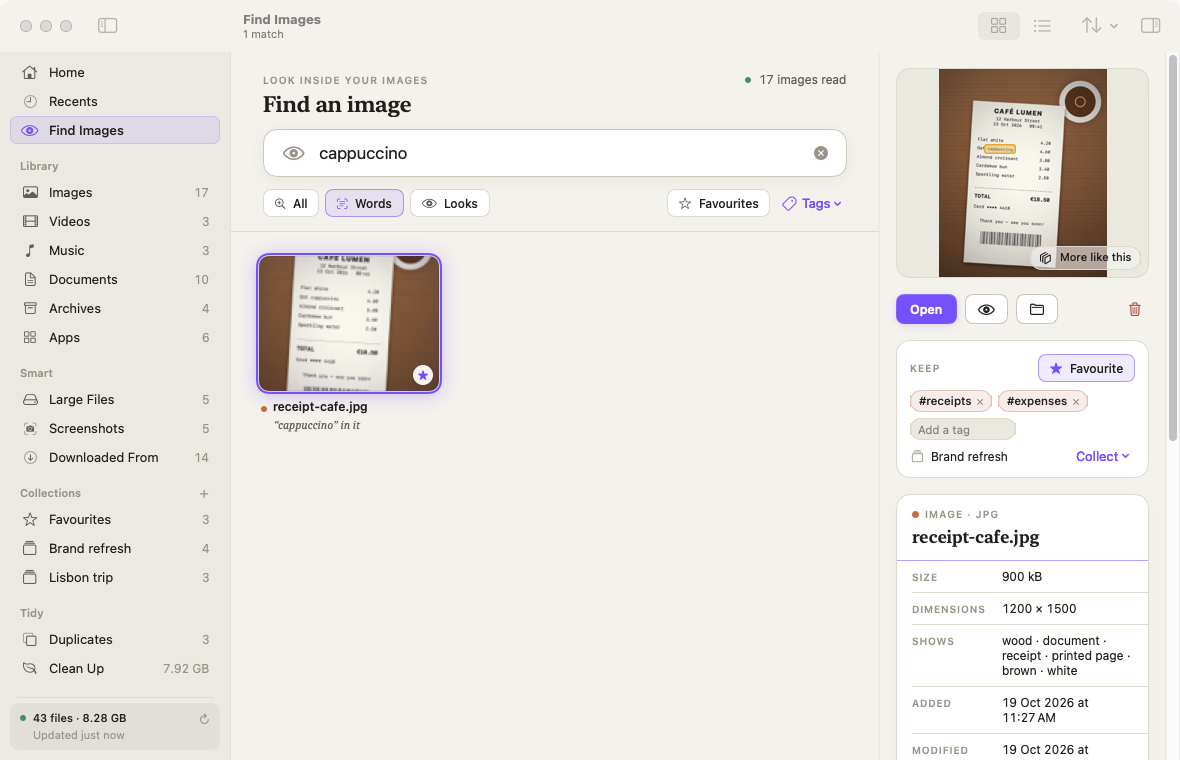This screenshot has width=1180, height=760.
Task: Click the large receipt preview image
Action: point(1023,173)
